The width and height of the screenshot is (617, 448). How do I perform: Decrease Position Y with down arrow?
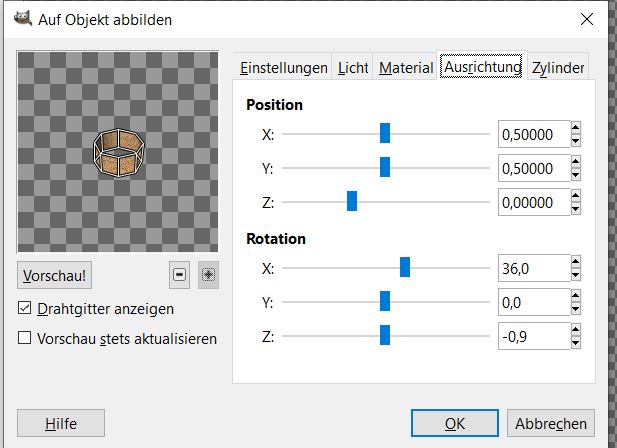tap(576, 175)
